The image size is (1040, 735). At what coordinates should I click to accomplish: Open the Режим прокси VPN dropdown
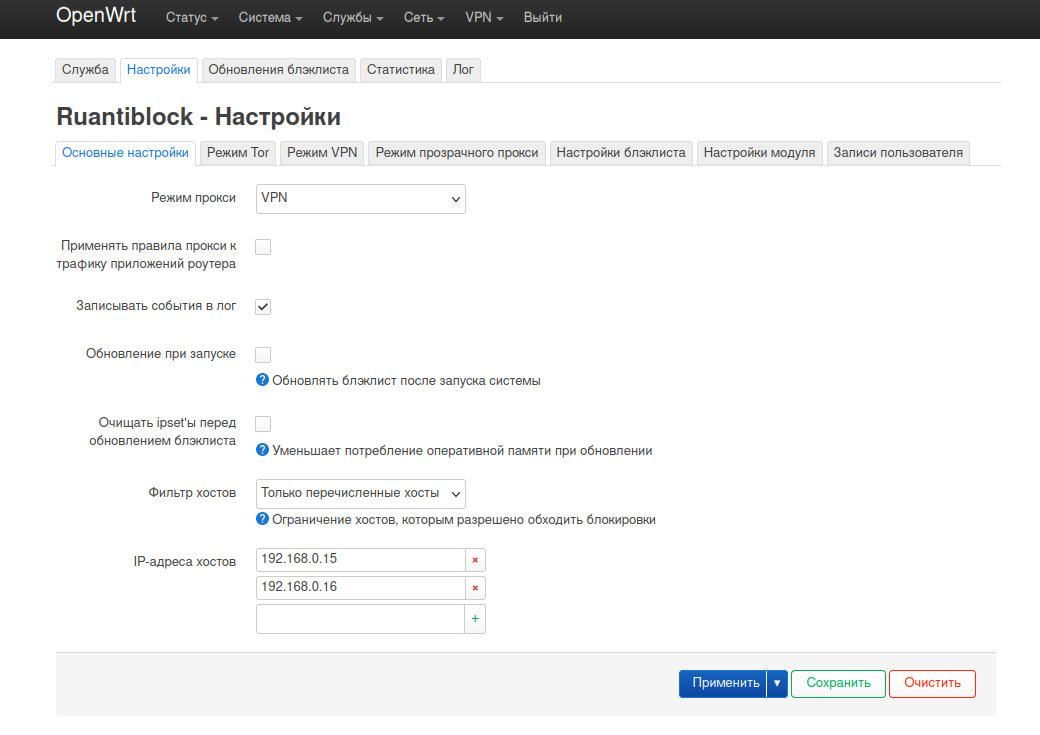pos(361,199)
